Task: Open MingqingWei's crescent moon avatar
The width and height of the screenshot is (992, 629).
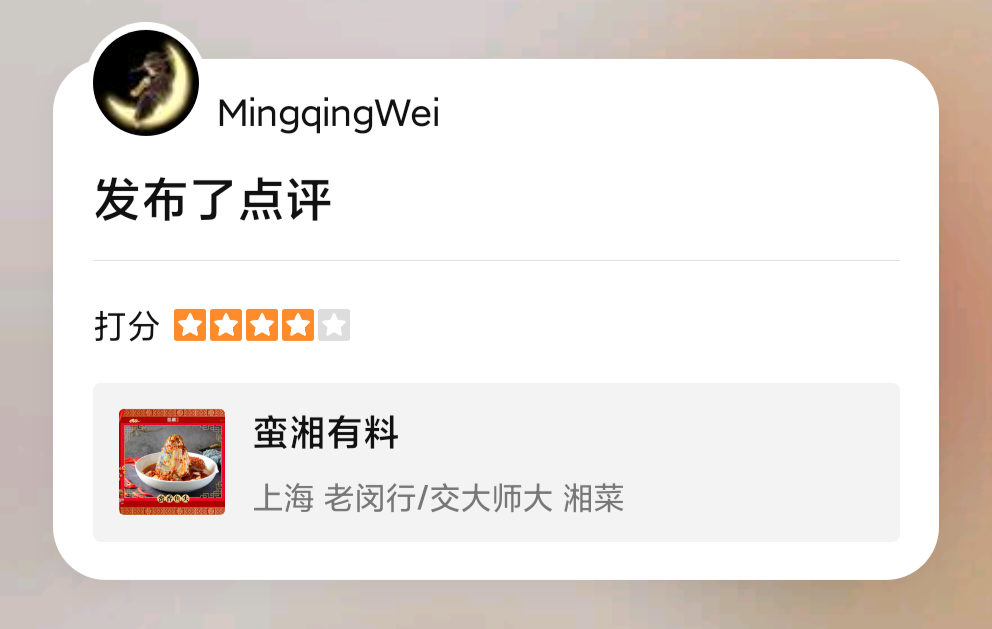Action: (146, 83)
